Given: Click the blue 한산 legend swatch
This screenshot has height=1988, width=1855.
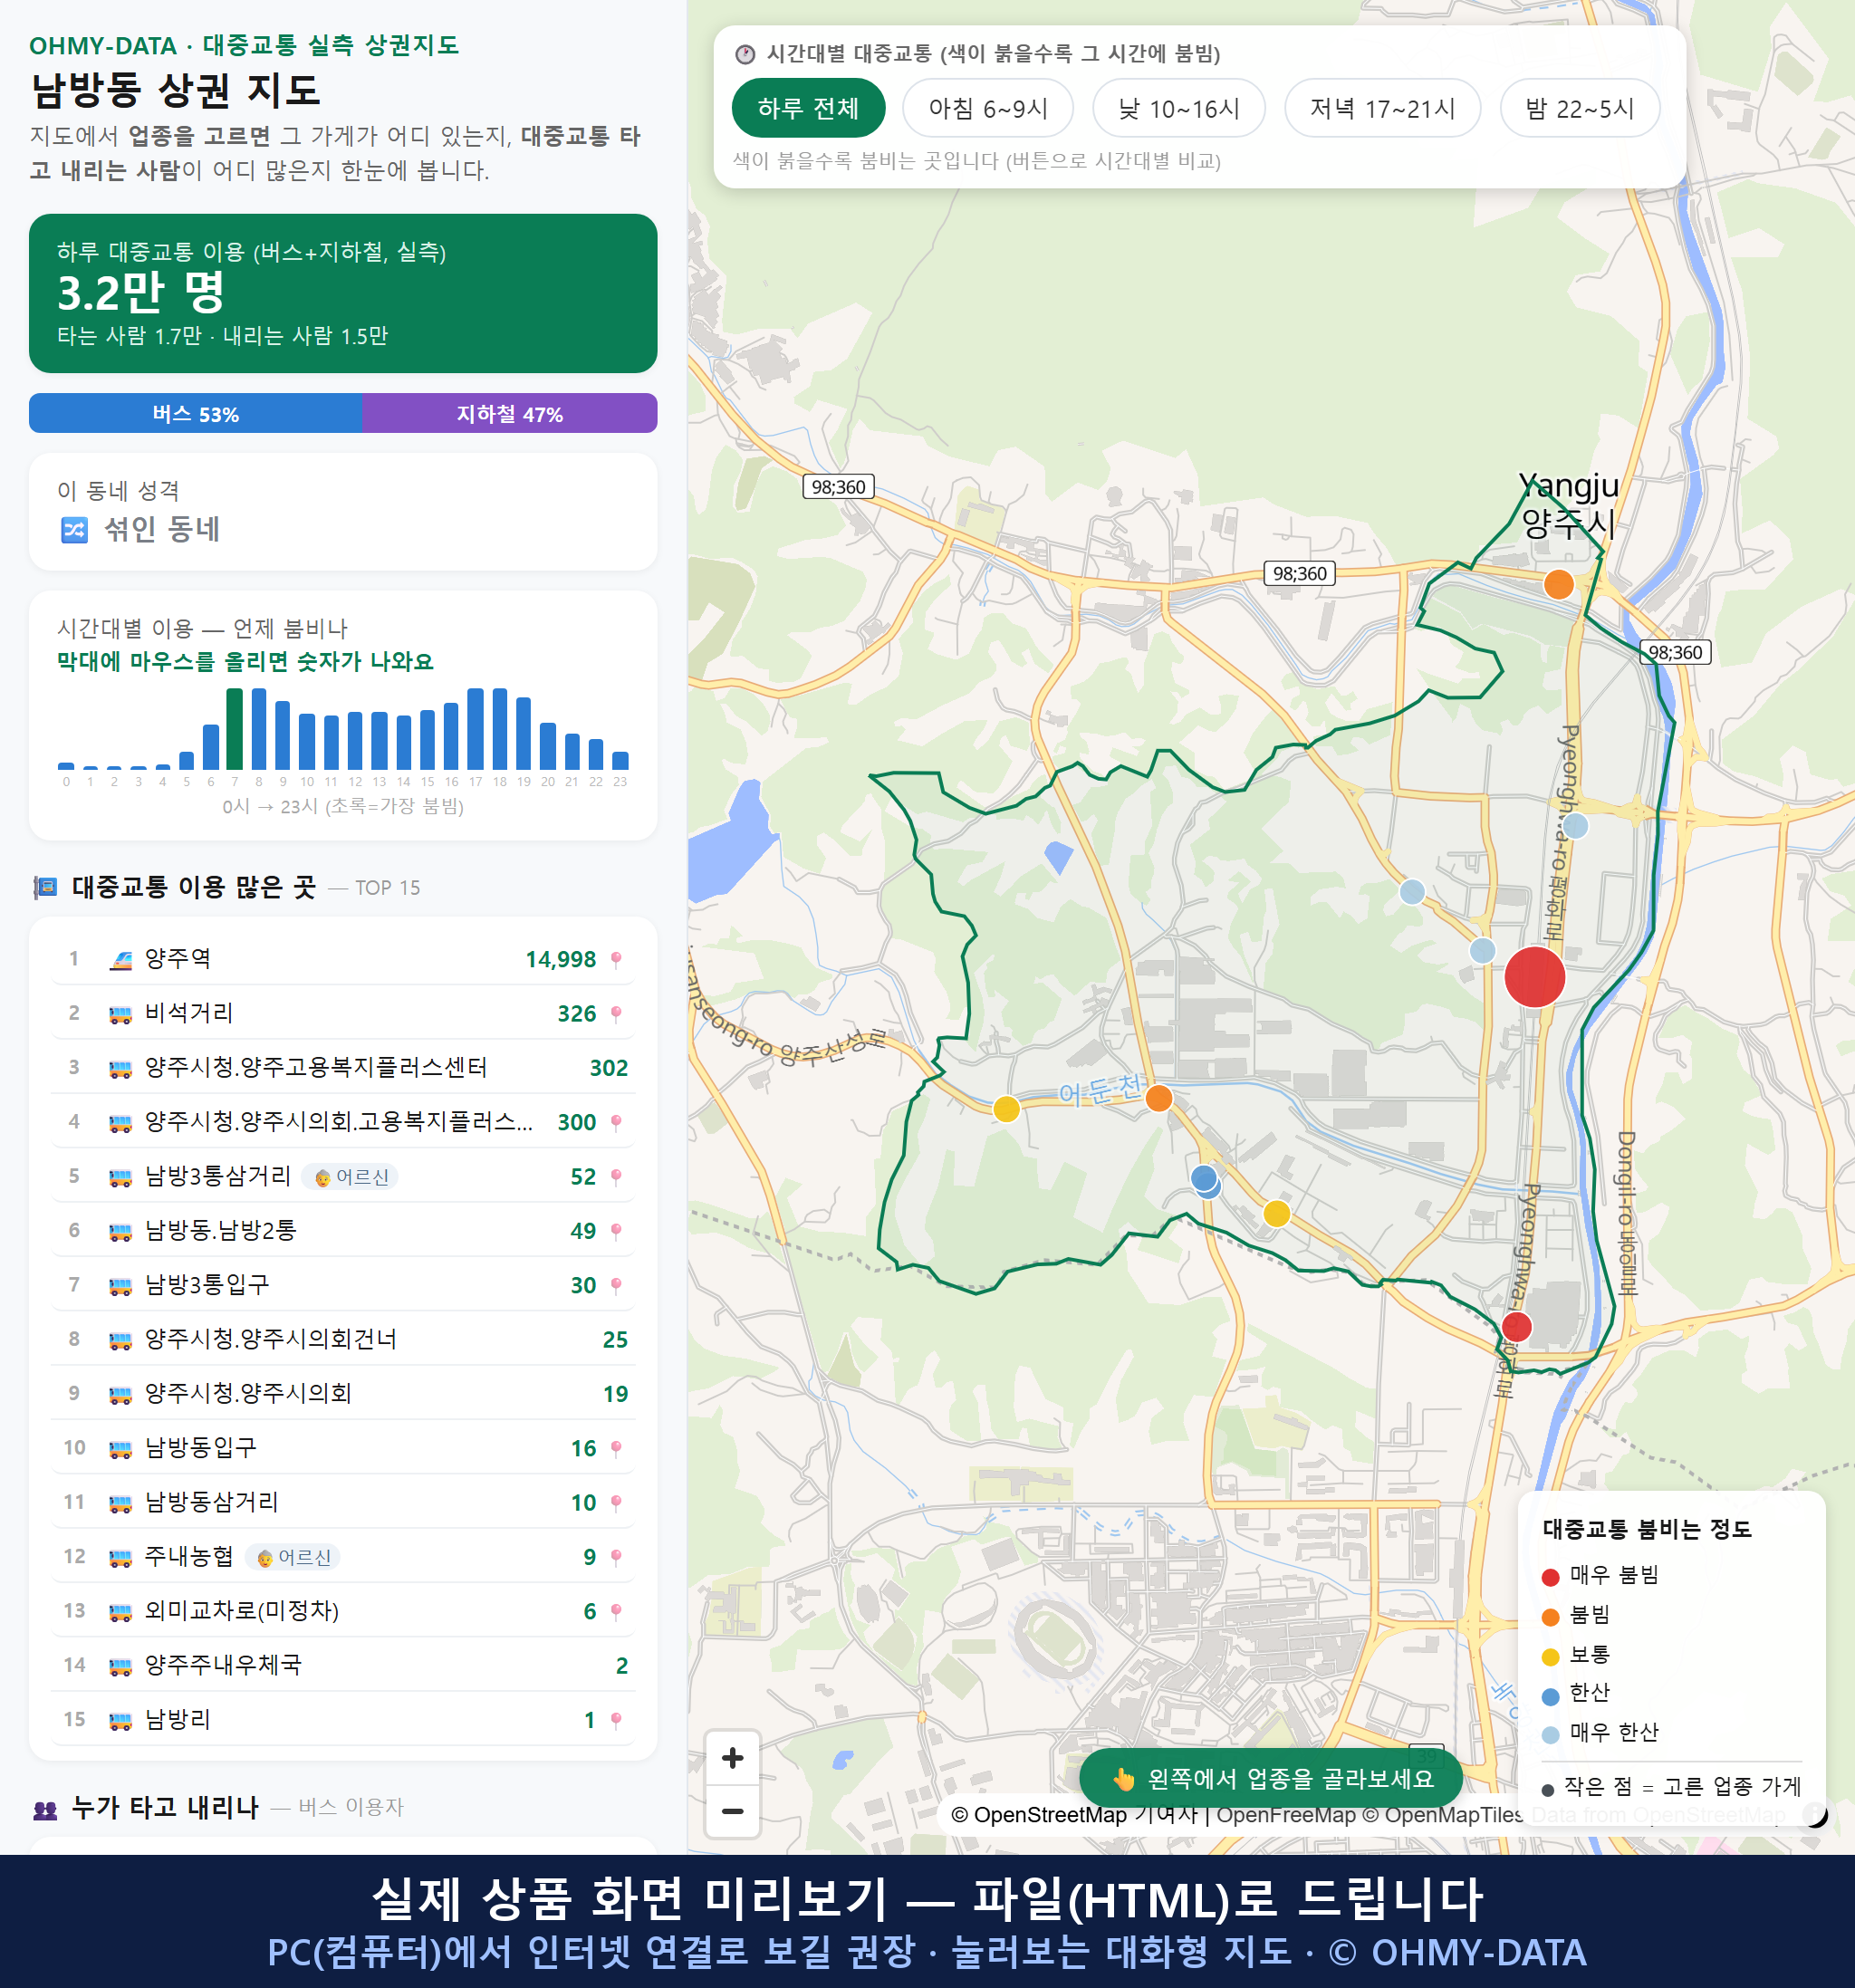Looking at the screenshot, I should tap(1550, 1696).
